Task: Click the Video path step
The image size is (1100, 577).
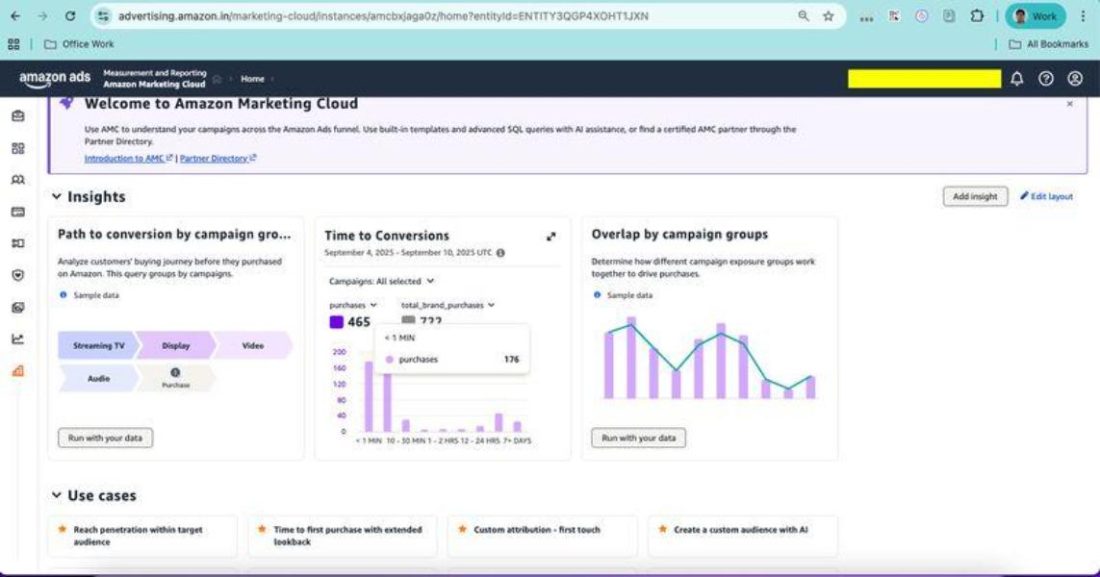Action: 253,346
